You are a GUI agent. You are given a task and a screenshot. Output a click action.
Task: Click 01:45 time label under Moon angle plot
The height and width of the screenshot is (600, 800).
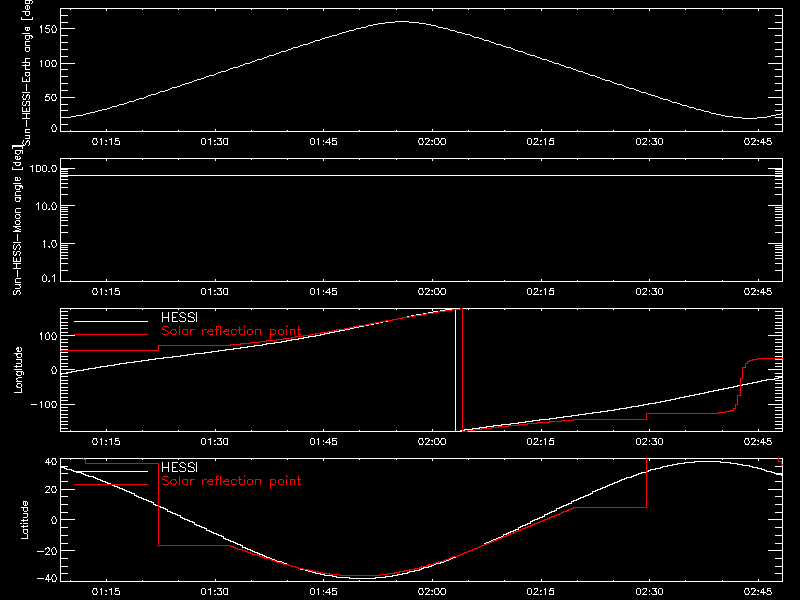(323, 292)
